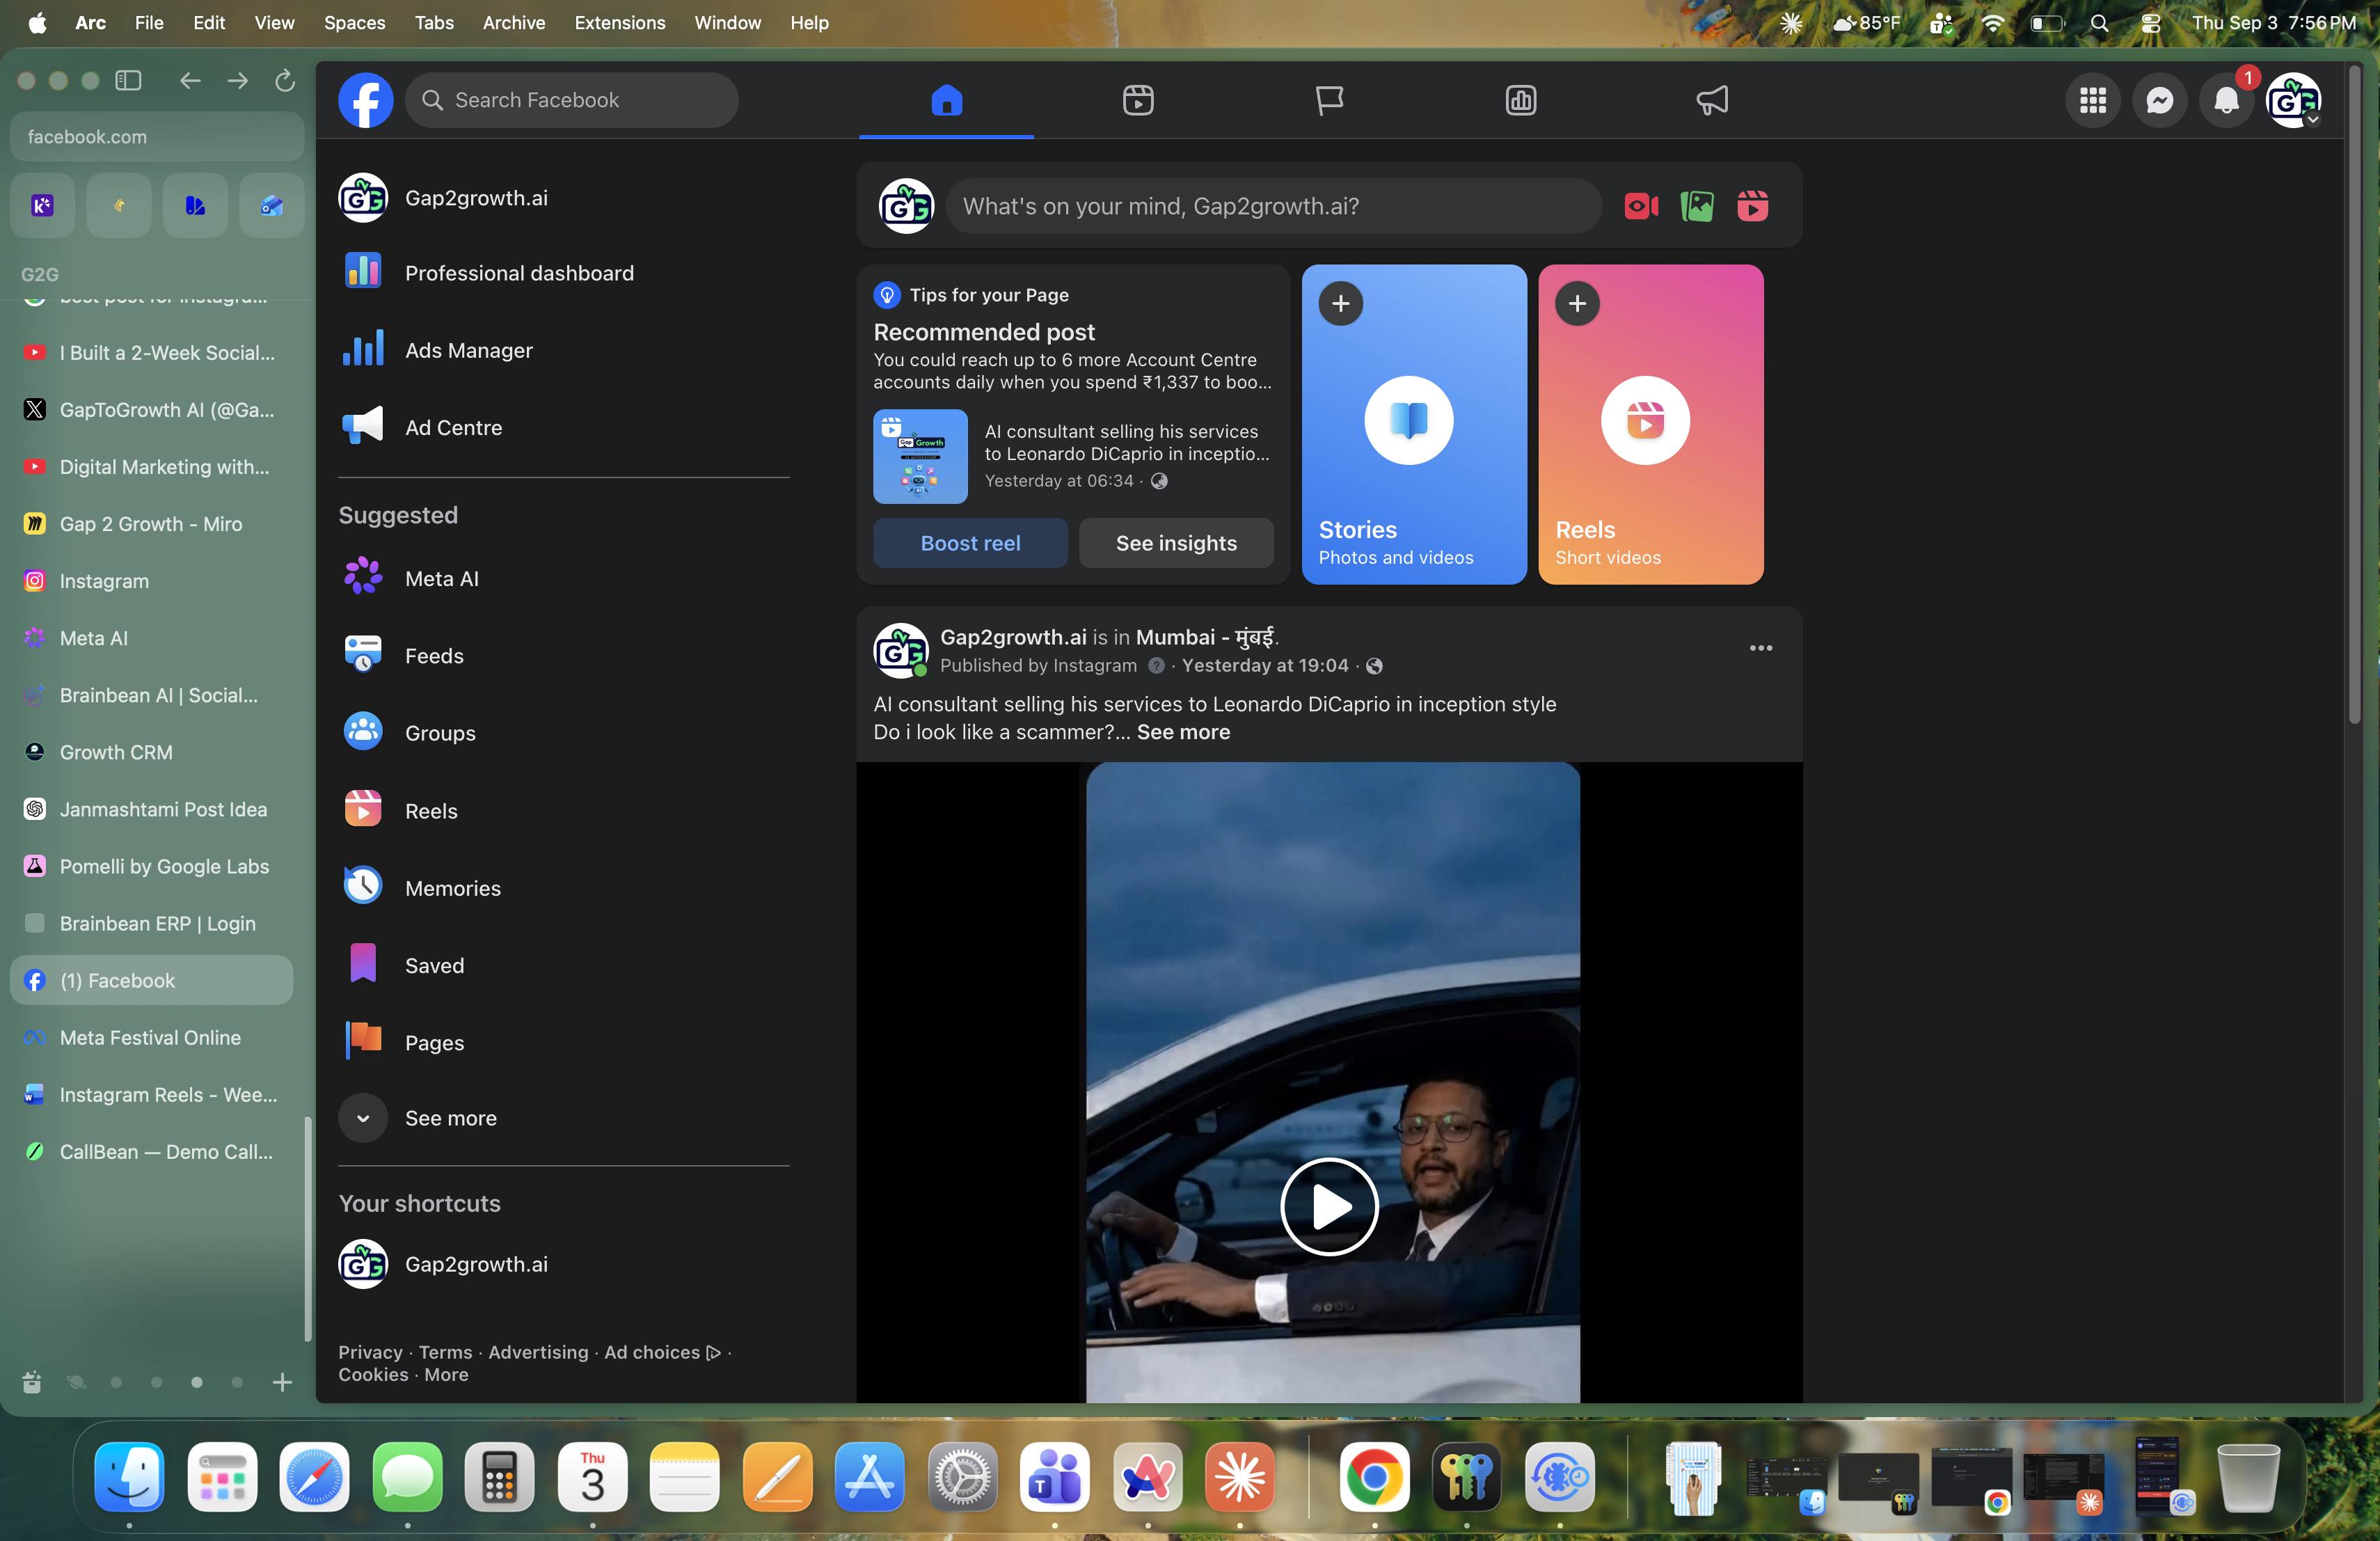The width and height of the screenshot is (2380, 1541).
Task: Start a live video from the composer
Action: [x=1641, y=206]
